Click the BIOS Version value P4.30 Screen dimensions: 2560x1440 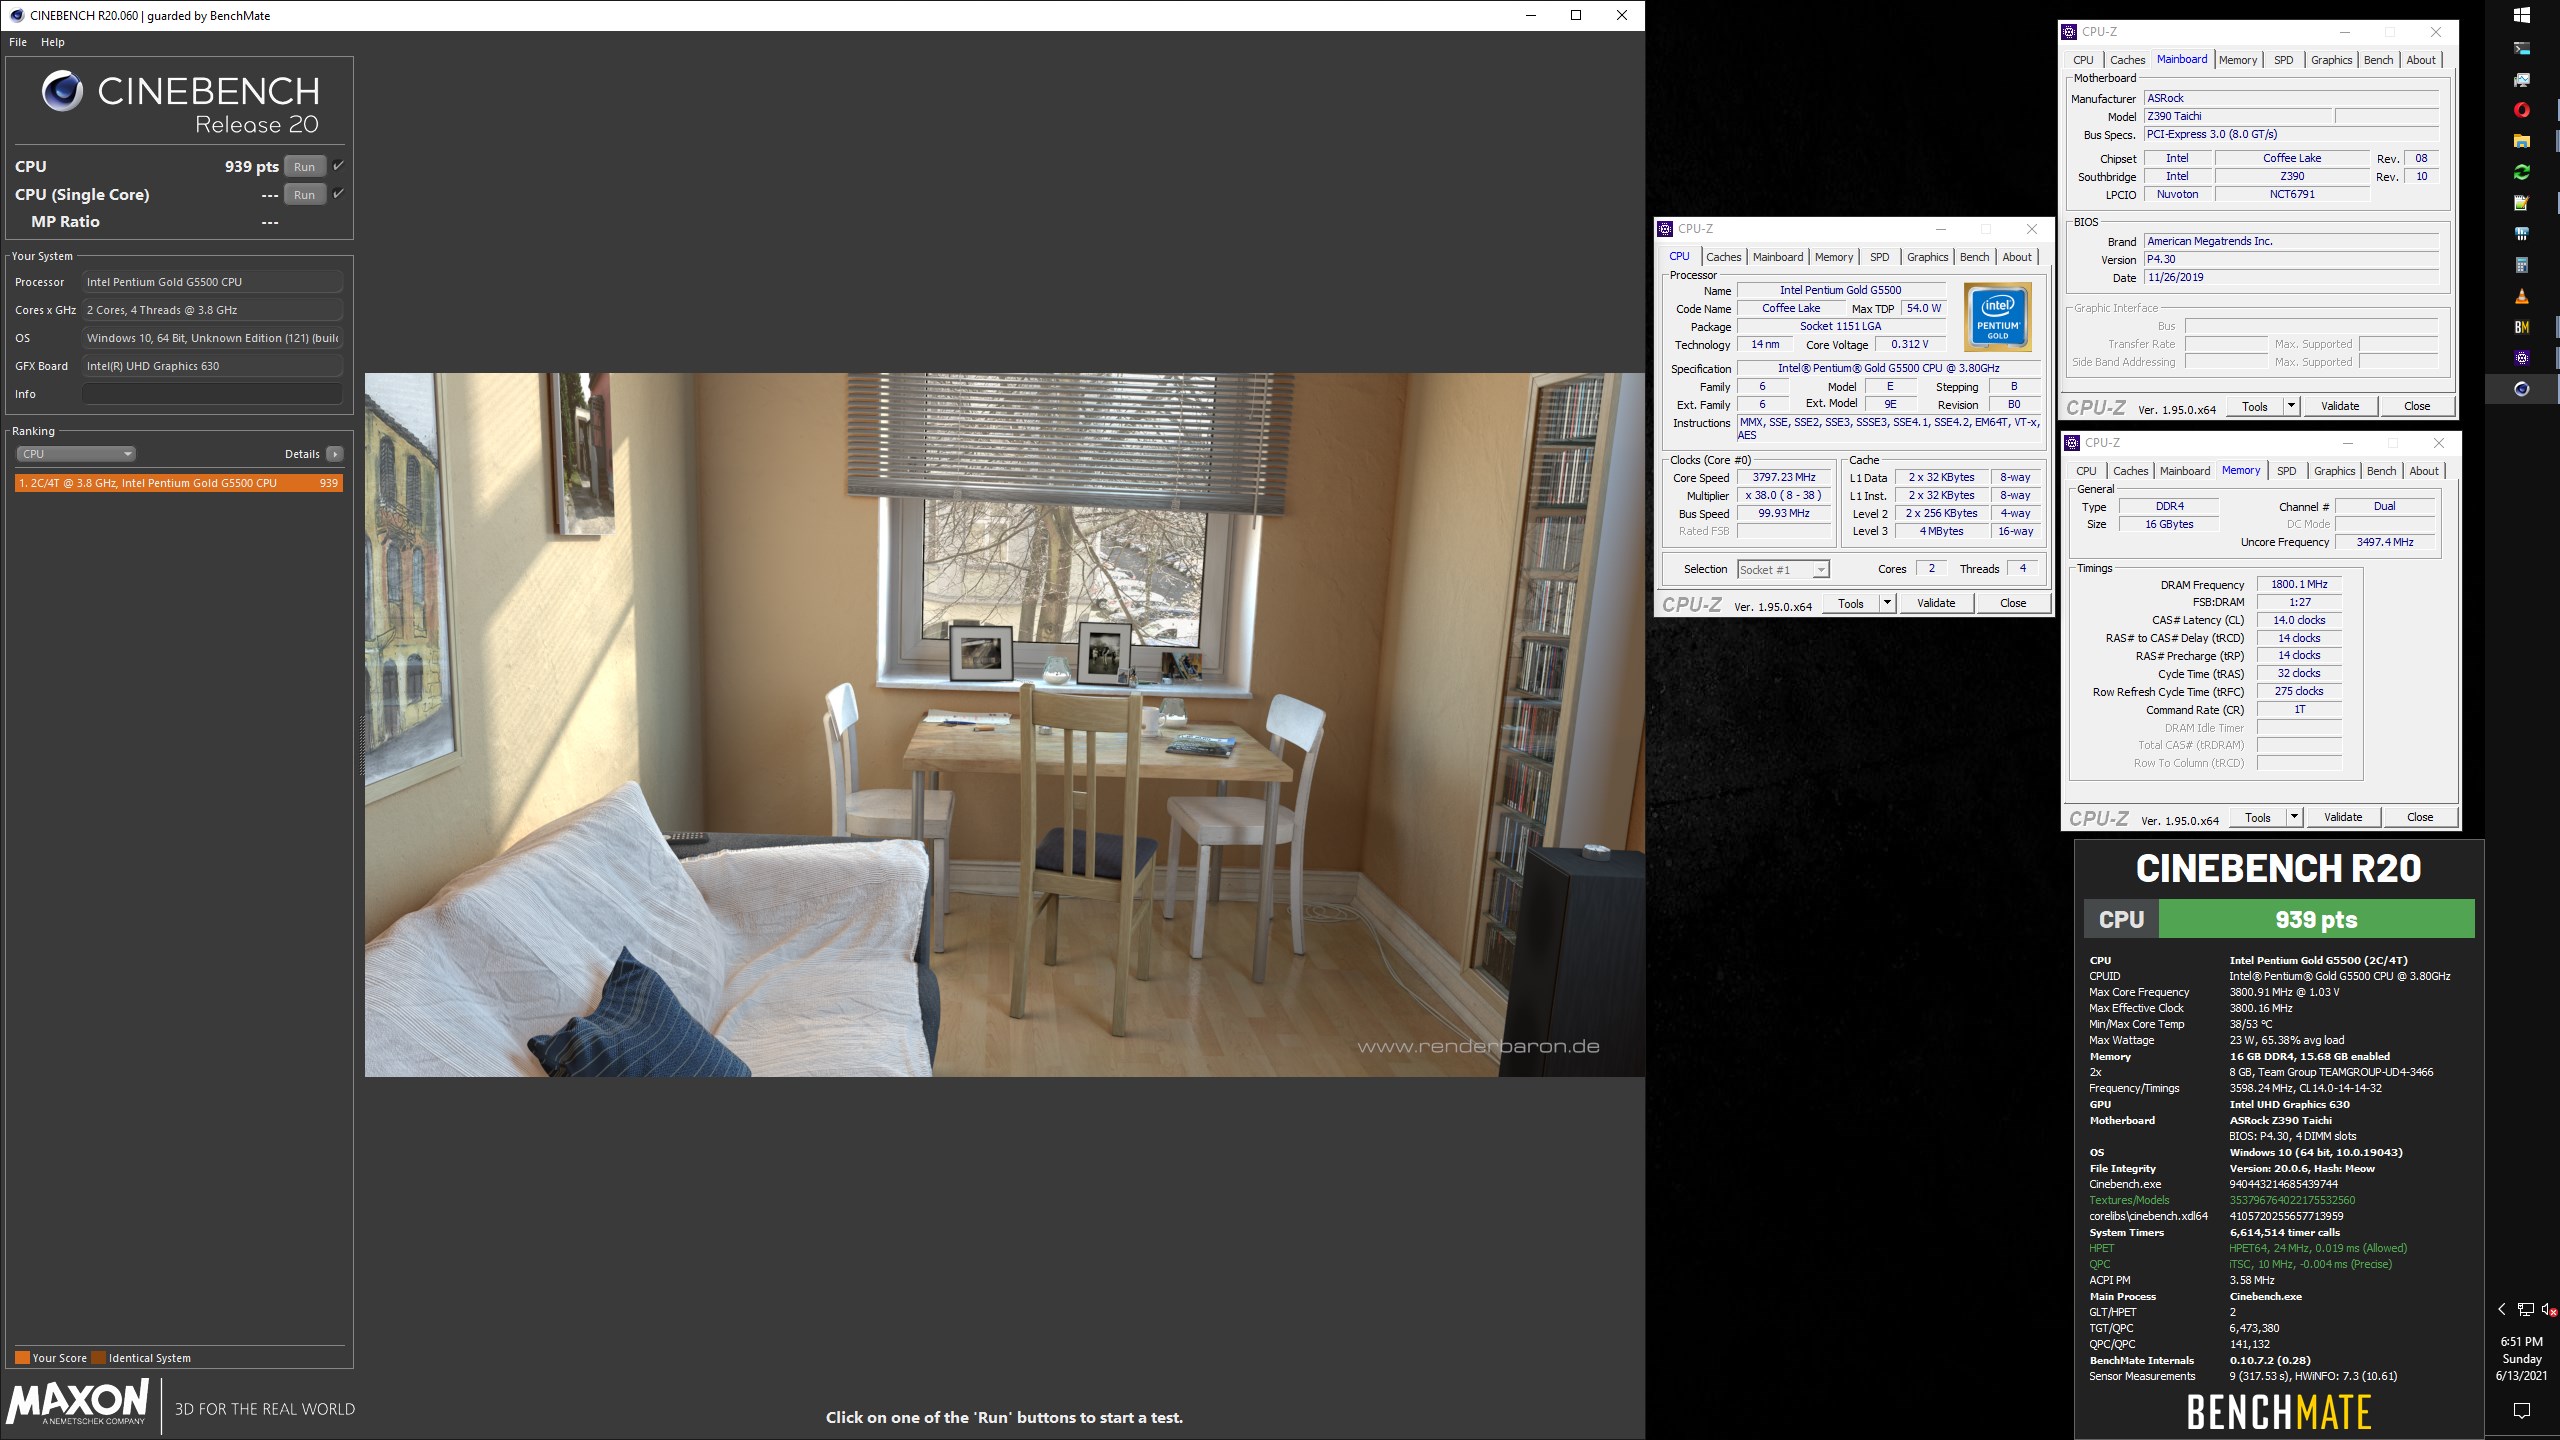tap(2291, 260)
